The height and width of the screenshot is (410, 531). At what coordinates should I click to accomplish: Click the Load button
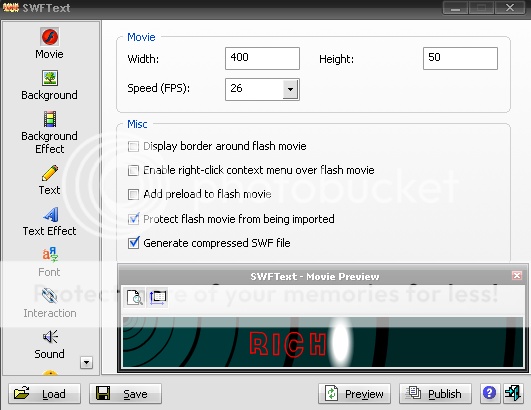[44, 393]
